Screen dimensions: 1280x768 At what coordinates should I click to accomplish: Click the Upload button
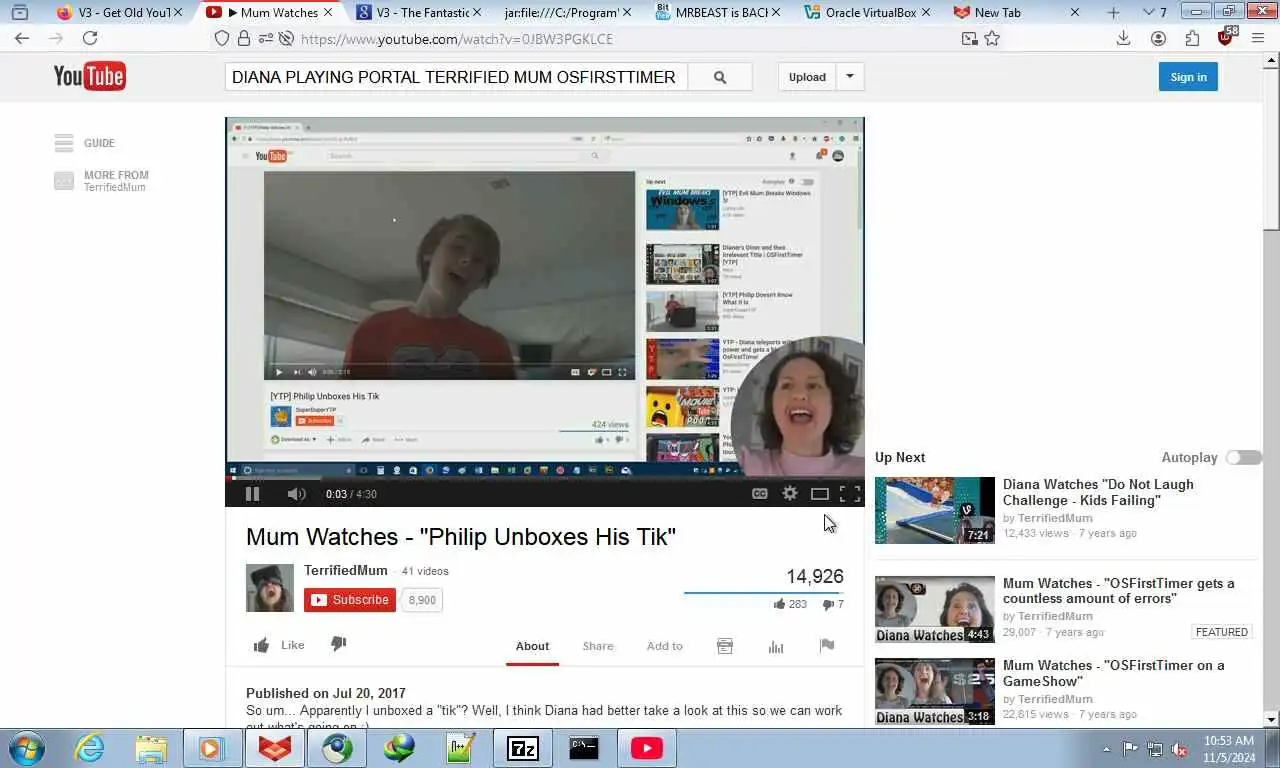[x=807, y=77]
